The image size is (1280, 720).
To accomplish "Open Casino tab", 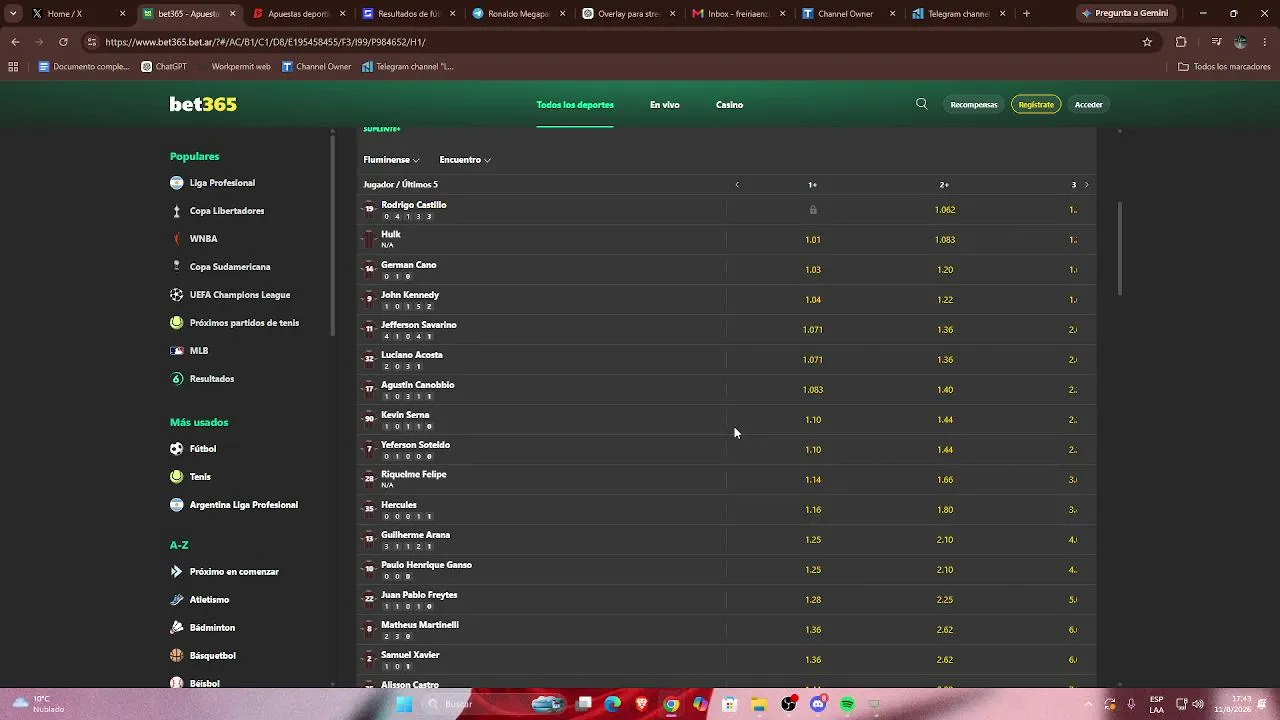I will click(x=729, y=105).
